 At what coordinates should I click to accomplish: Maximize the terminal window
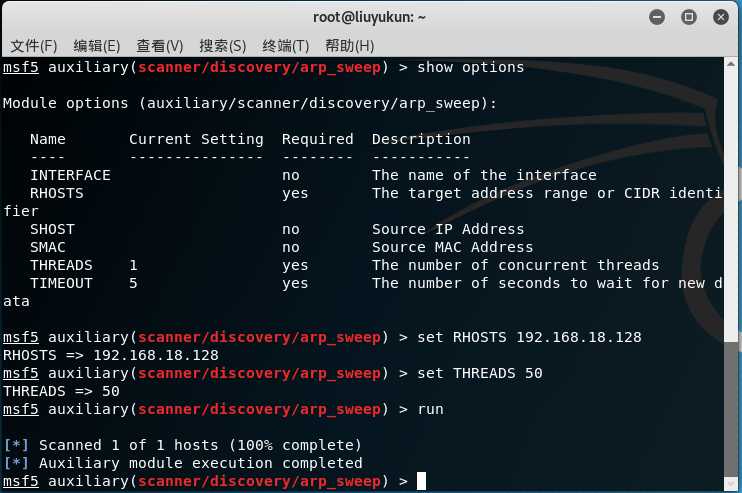(x=689, y=18)
